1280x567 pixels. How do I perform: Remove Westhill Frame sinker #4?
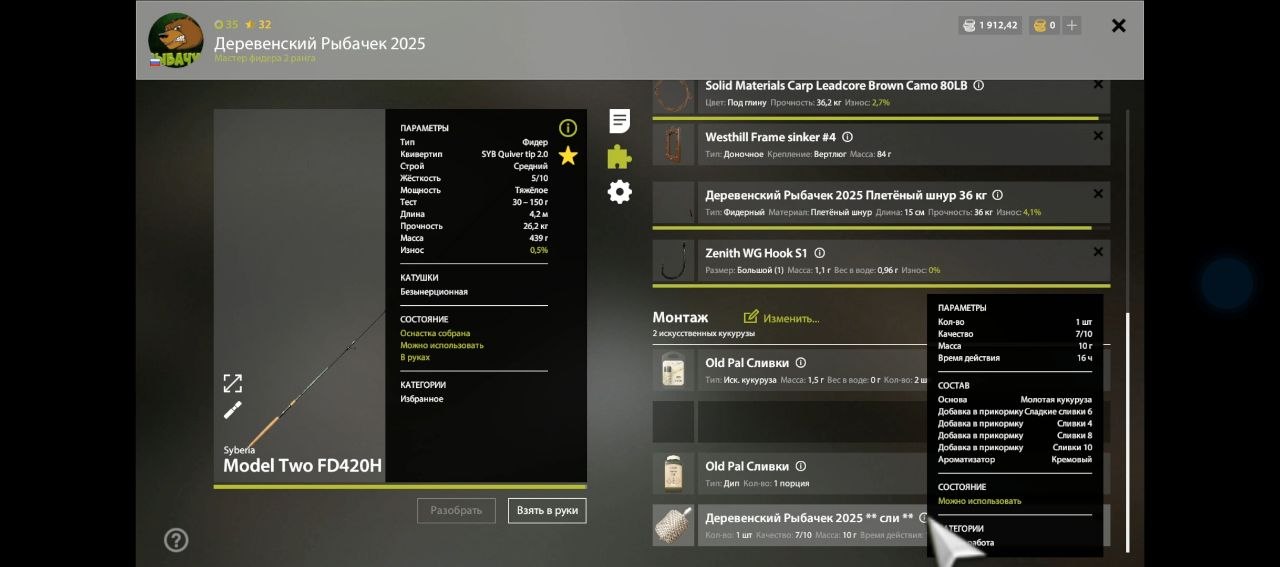point(1098,136)
